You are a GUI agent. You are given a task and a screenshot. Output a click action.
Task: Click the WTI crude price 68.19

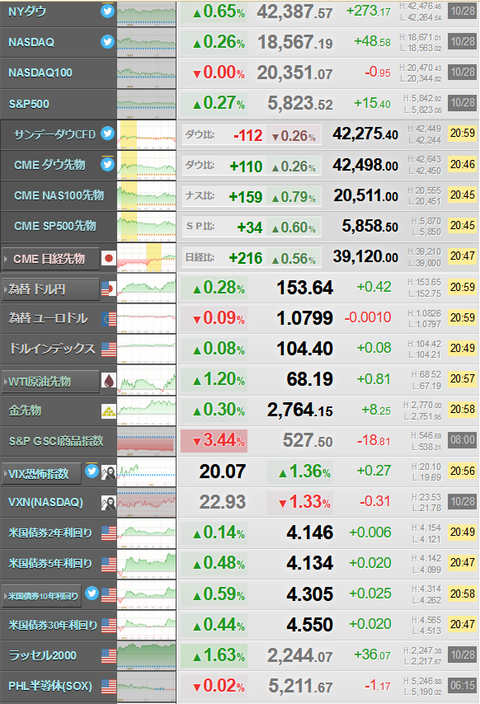pyautogui.click(x=310, y=379)
